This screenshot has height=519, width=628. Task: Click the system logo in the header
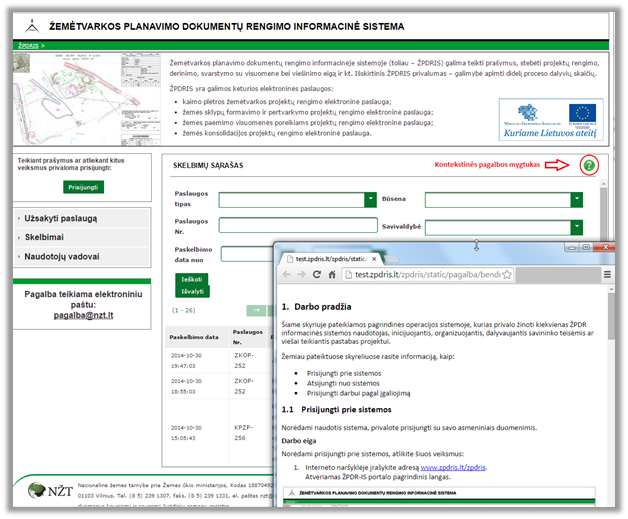pos(32,26)
